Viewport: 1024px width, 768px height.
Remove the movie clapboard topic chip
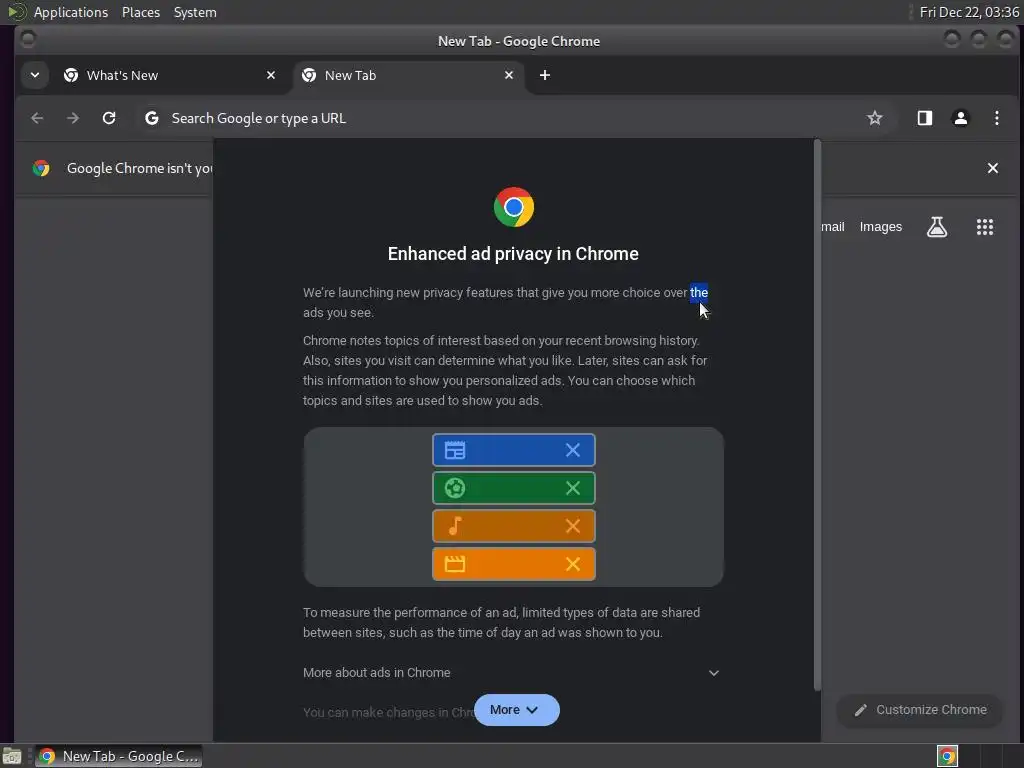tap(573, 564)
